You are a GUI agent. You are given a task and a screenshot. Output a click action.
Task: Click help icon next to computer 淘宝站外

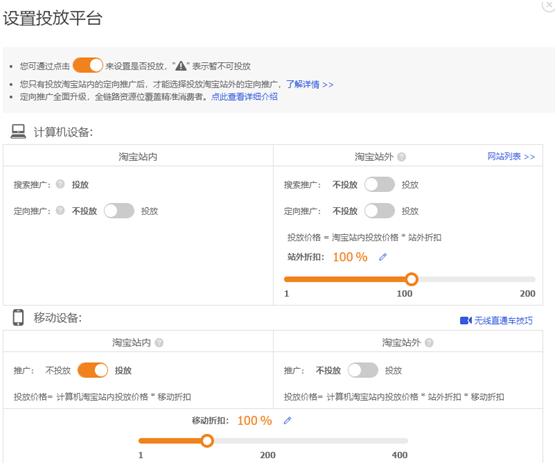click(x=401, y=157)
